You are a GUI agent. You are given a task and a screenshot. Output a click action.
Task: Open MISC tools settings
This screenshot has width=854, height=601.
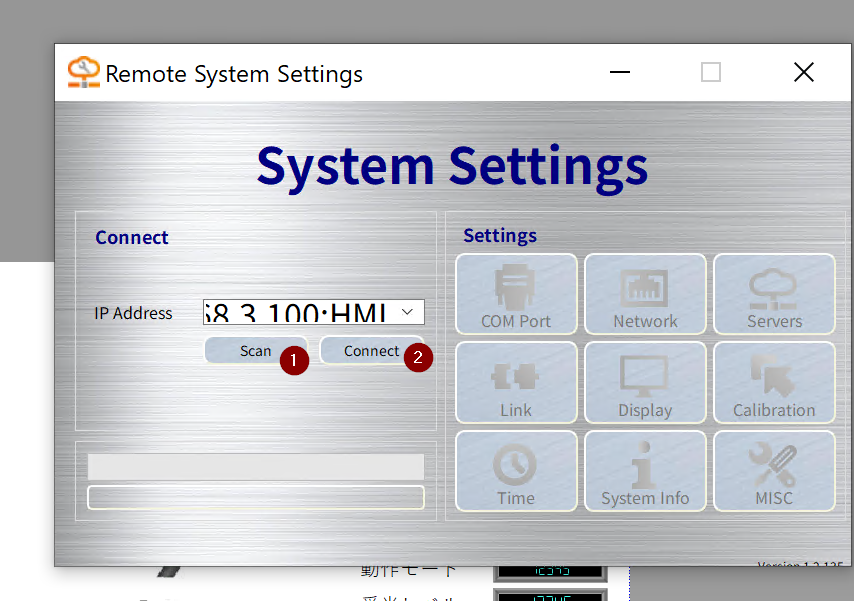click(774, 470)
